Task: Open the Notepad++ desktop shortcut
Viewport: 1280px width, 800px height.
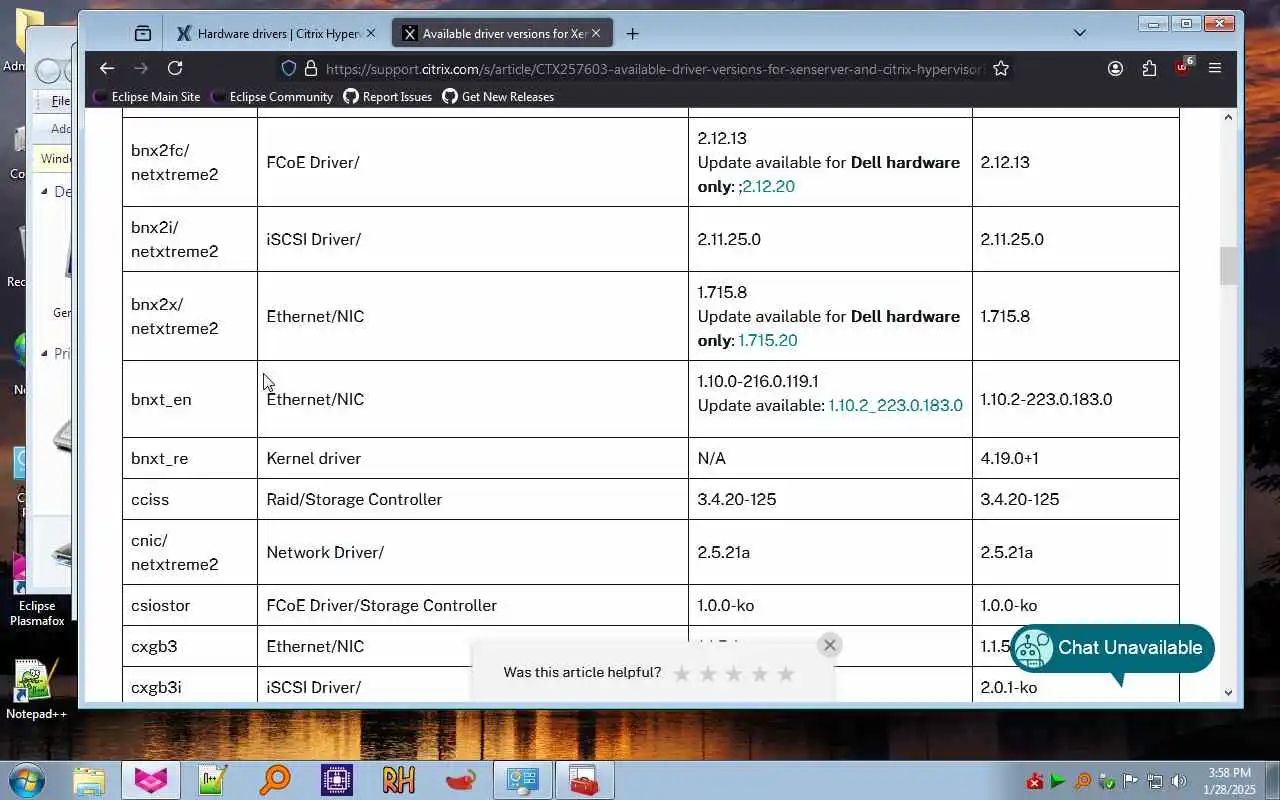Action: [x=36, y=690]
